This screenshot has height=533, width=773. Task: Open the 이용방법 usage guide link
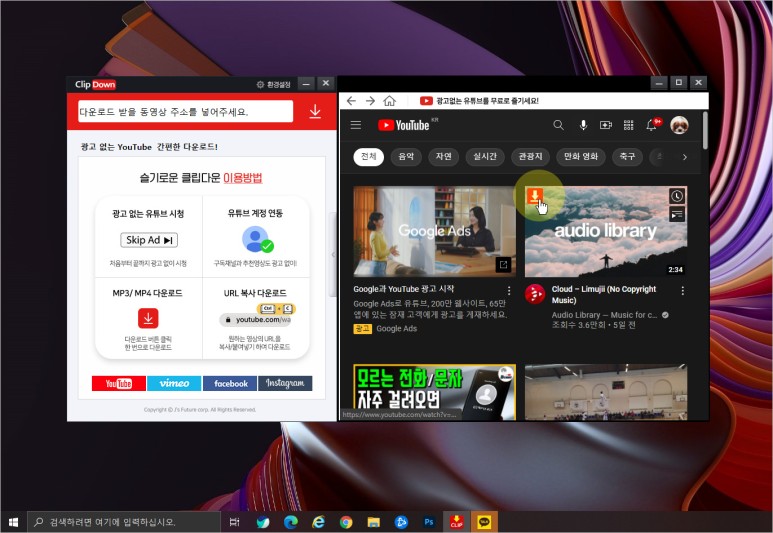coord(243,178)
